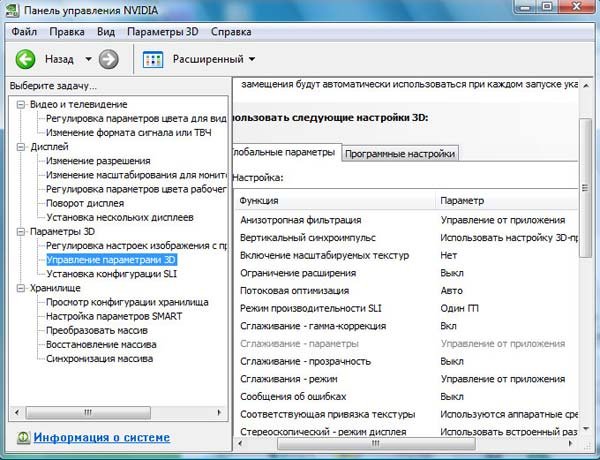Click the system information icon at bottom left

[22, 438]
